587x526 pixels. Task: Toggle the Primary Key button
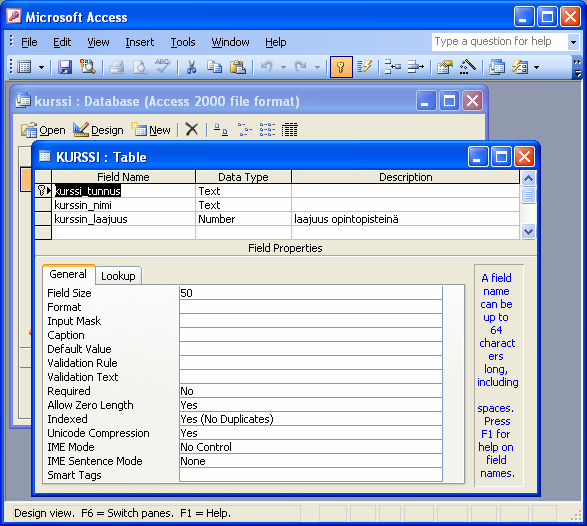341,67
